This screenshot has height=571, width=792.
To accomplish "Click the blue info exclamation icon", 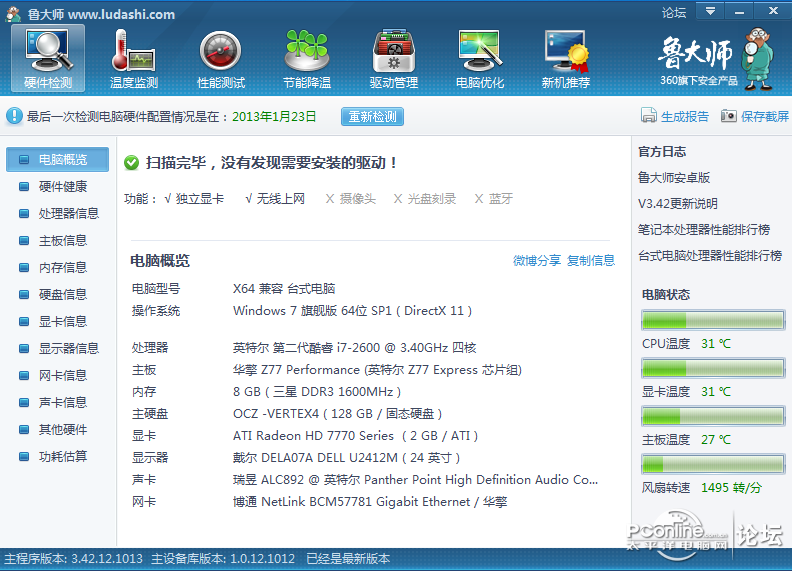I will [x=14, y=116].
